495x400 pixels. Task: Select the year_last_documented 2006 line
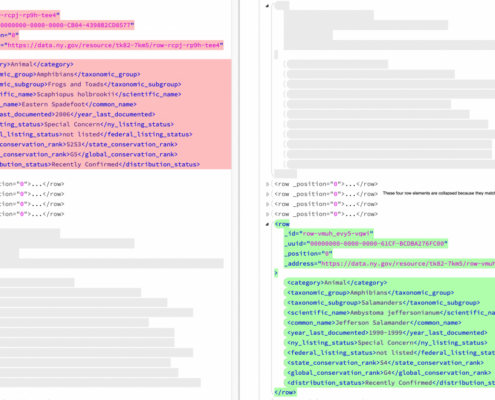click(78, 114)
